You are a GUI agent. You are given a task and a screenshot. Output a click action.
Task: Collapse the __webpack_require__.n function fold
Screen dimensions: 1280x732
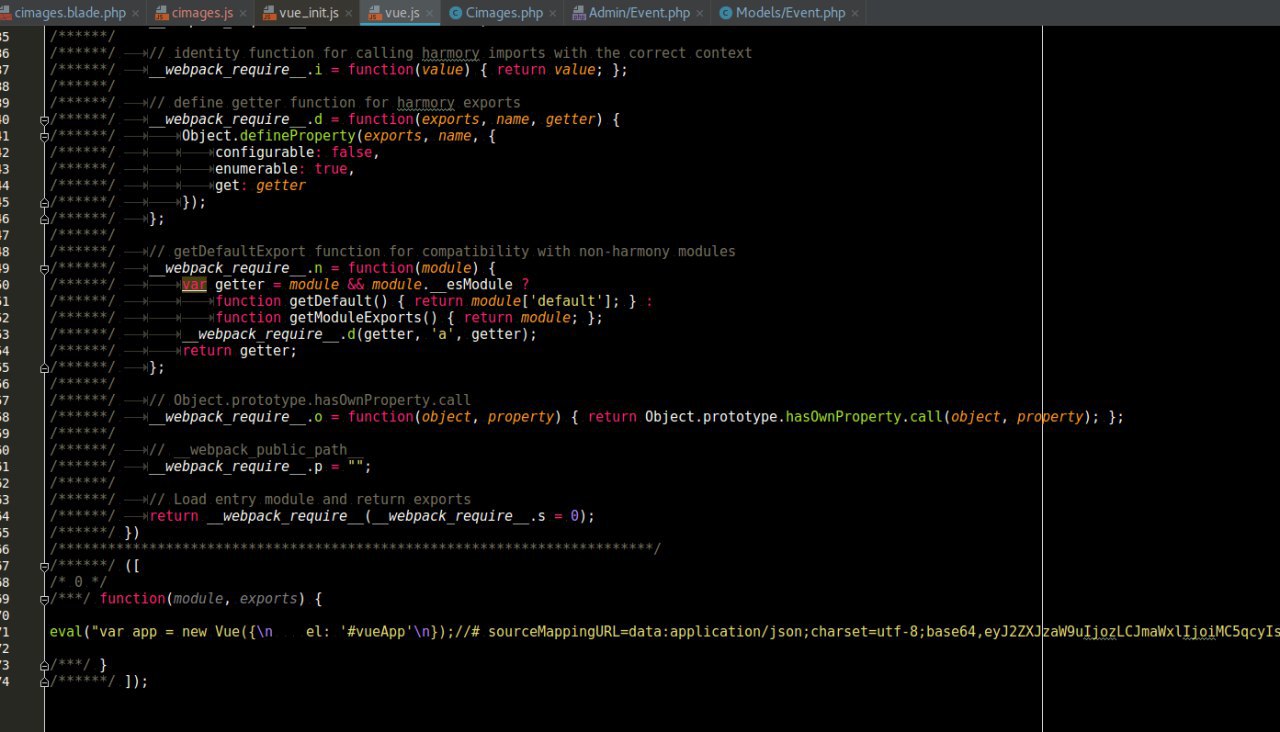click(x=44, y=268)
